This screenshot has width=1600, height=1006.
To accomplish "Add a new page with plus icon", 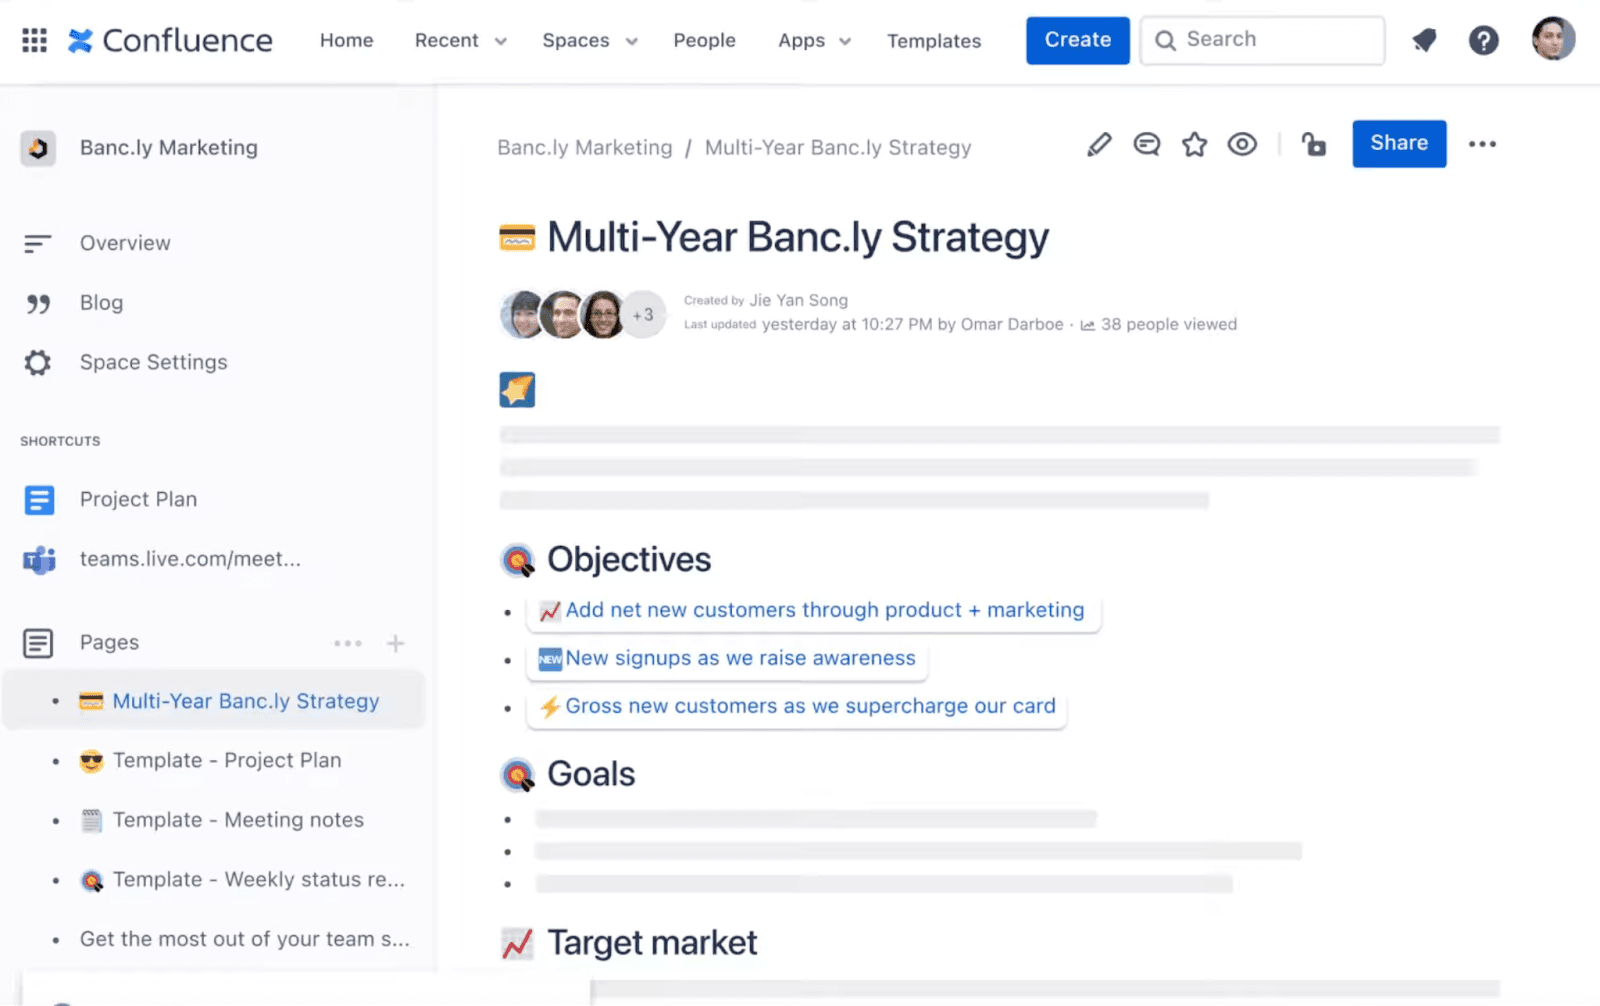I will [x=396, y=643].
